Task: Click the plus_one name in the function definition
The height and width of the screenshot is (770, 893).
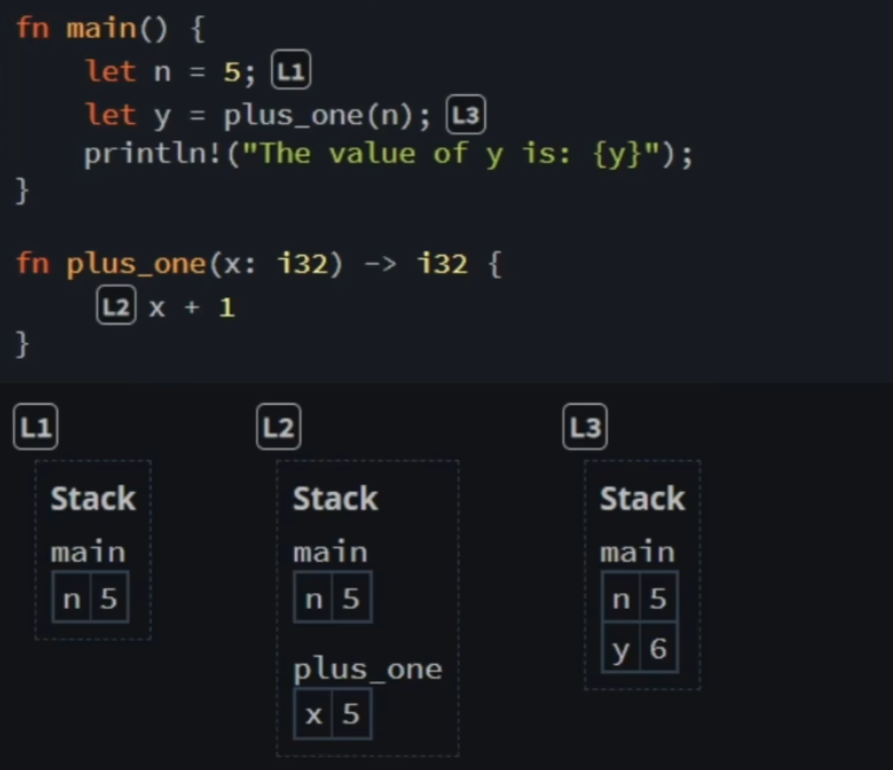Action: (x=135, y=265)
